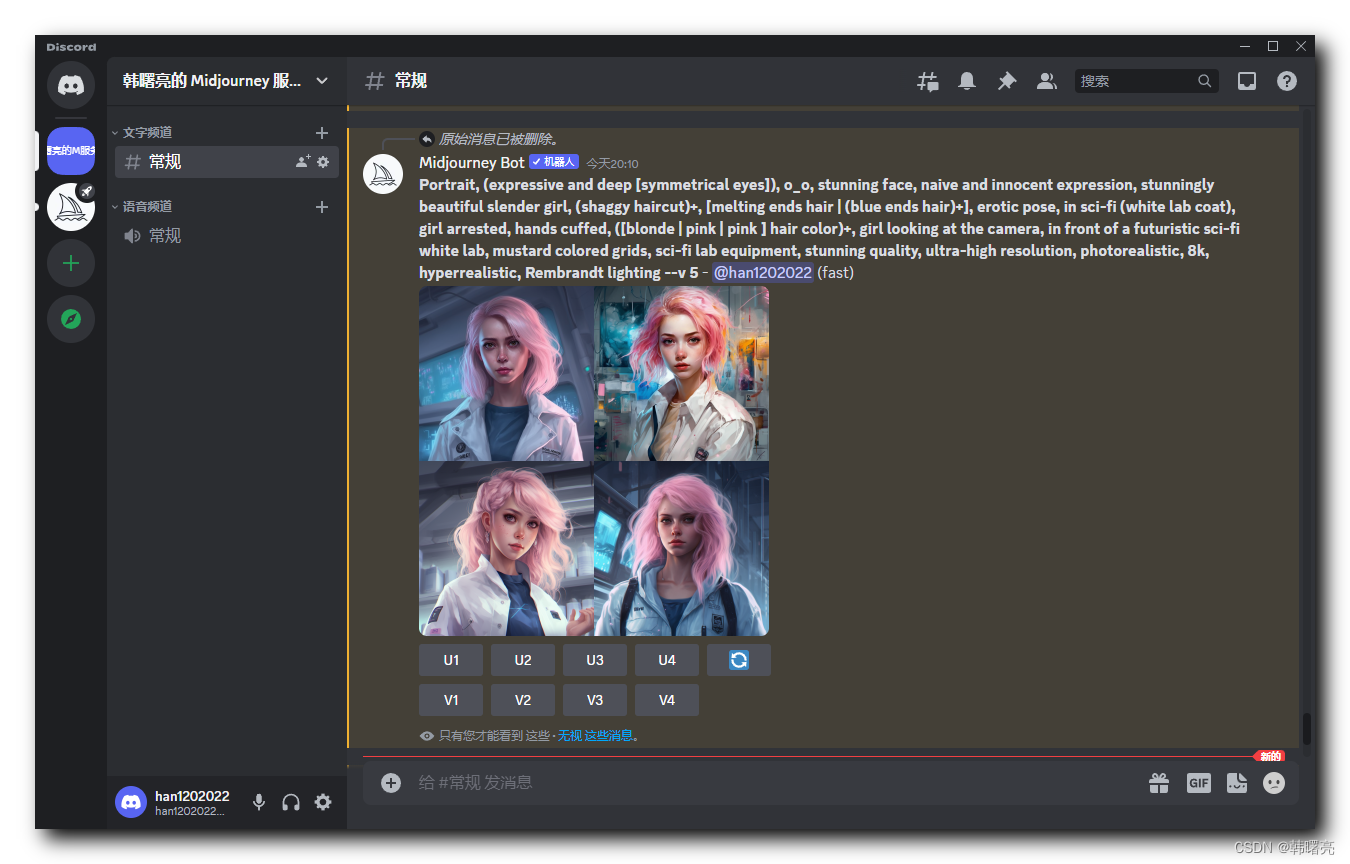The width and height of the screenshot is (1350, 864).
Task: Show pinned messages
Action: (x=1007, y=81)
